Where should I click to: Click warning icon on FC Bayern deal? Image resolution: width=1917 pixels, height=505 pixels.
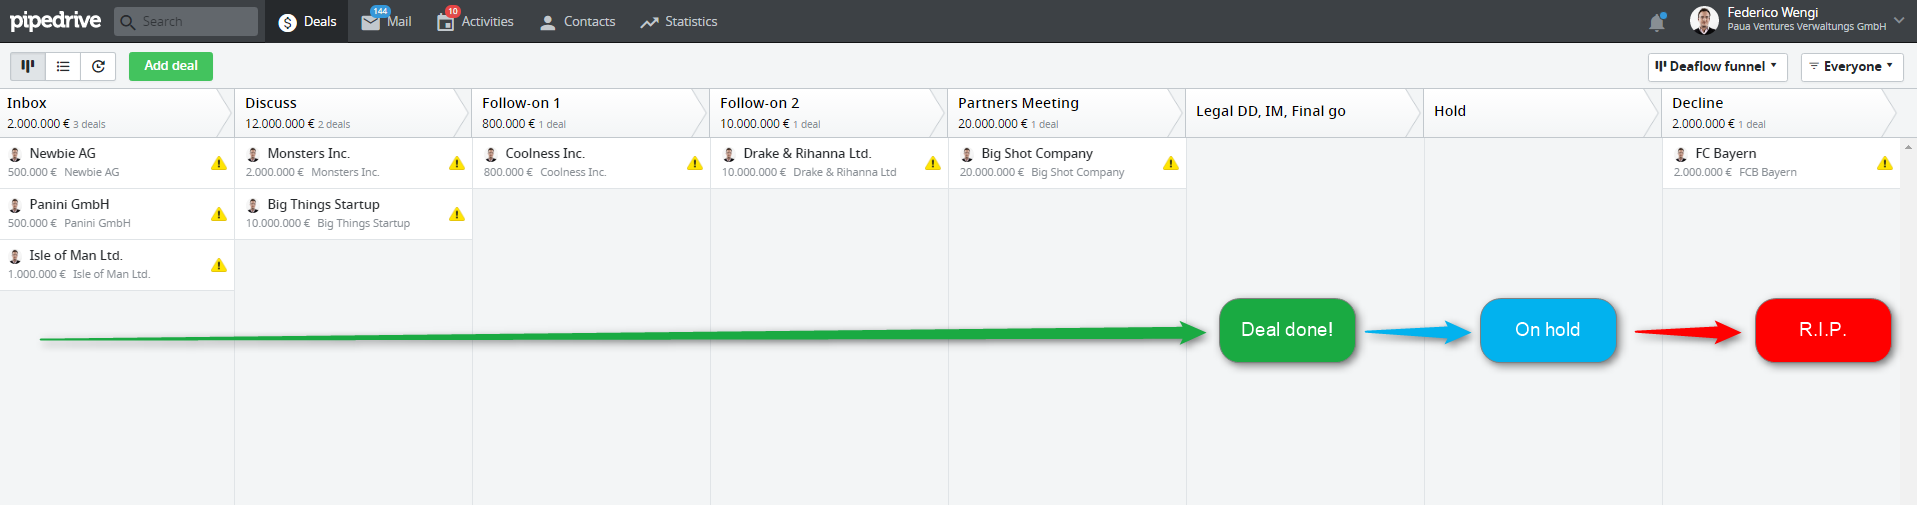click(x=1885, y=163)
